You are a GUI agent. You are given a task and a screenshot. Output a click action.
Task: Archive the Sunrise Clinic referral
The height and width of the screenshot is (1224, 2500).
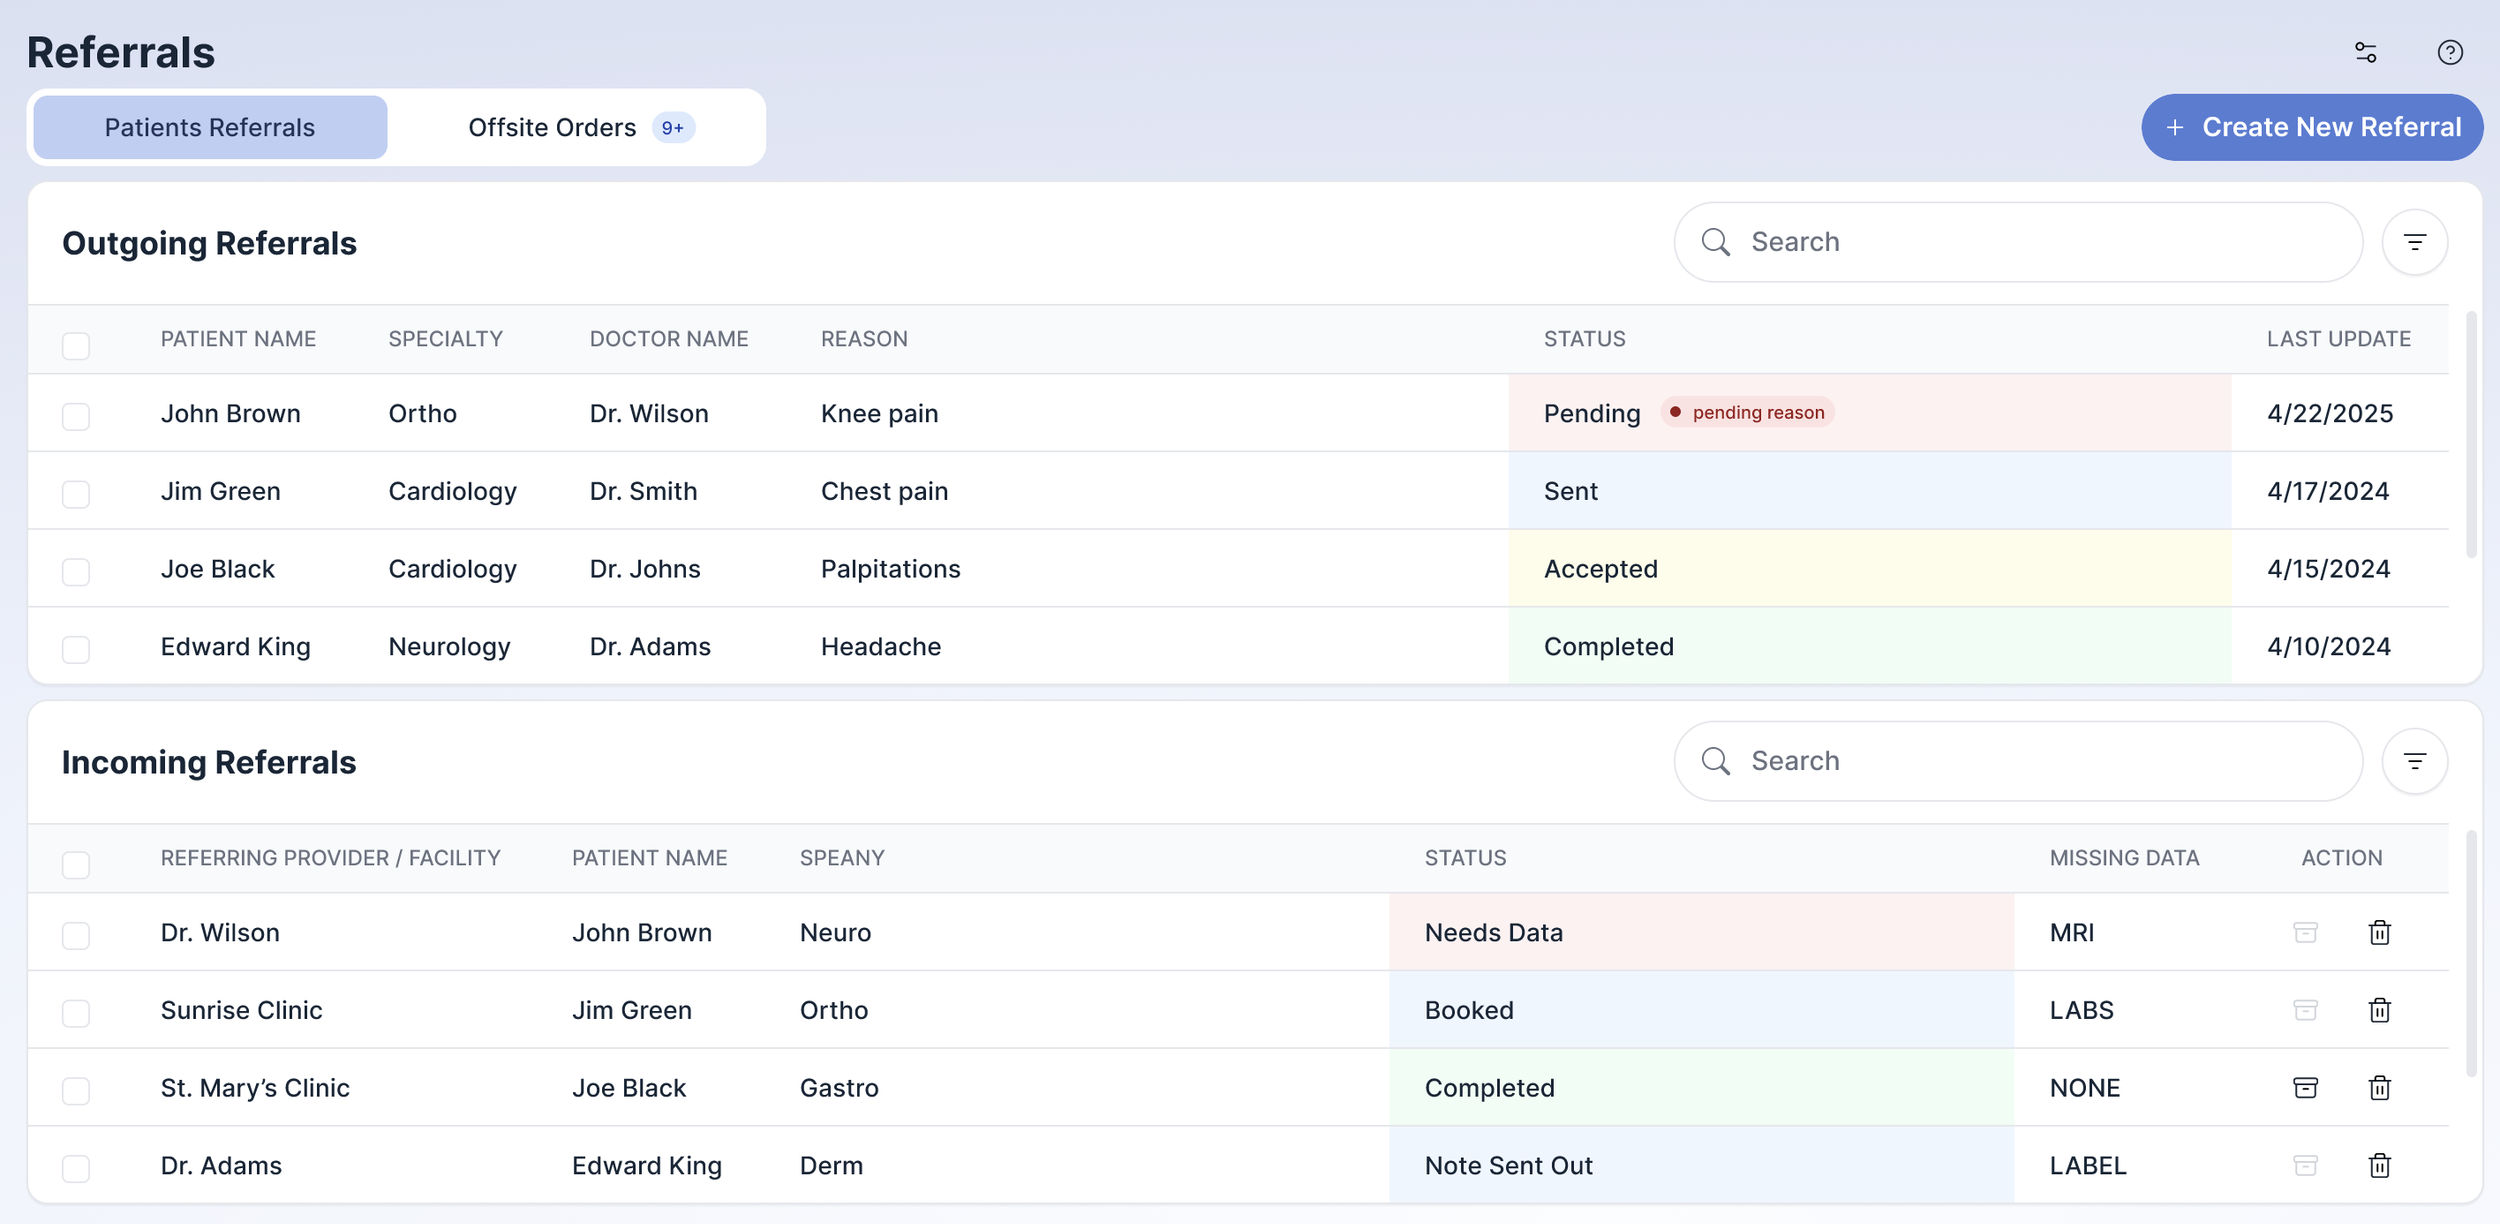2305,1010
